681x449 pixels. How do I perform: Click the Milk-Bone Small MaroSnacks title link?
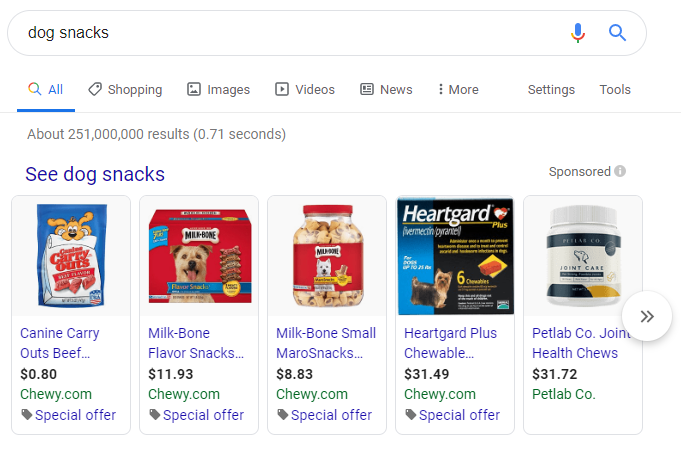tap(326, 343)
